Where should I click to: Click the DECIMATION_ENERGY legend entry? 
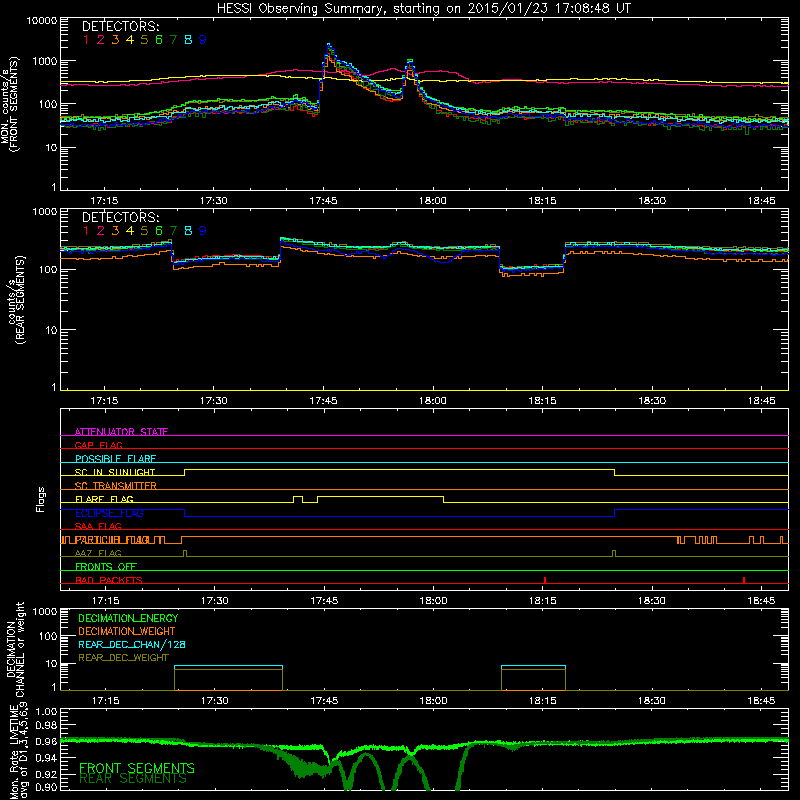click(x=128, y=618)
